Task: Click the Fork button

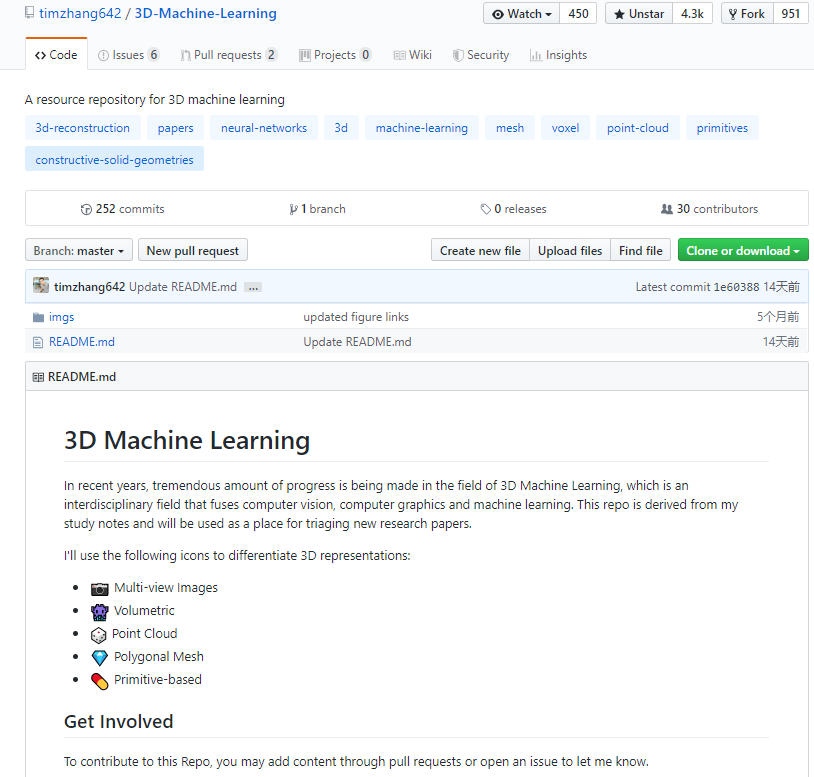Action: coord(747,14)
